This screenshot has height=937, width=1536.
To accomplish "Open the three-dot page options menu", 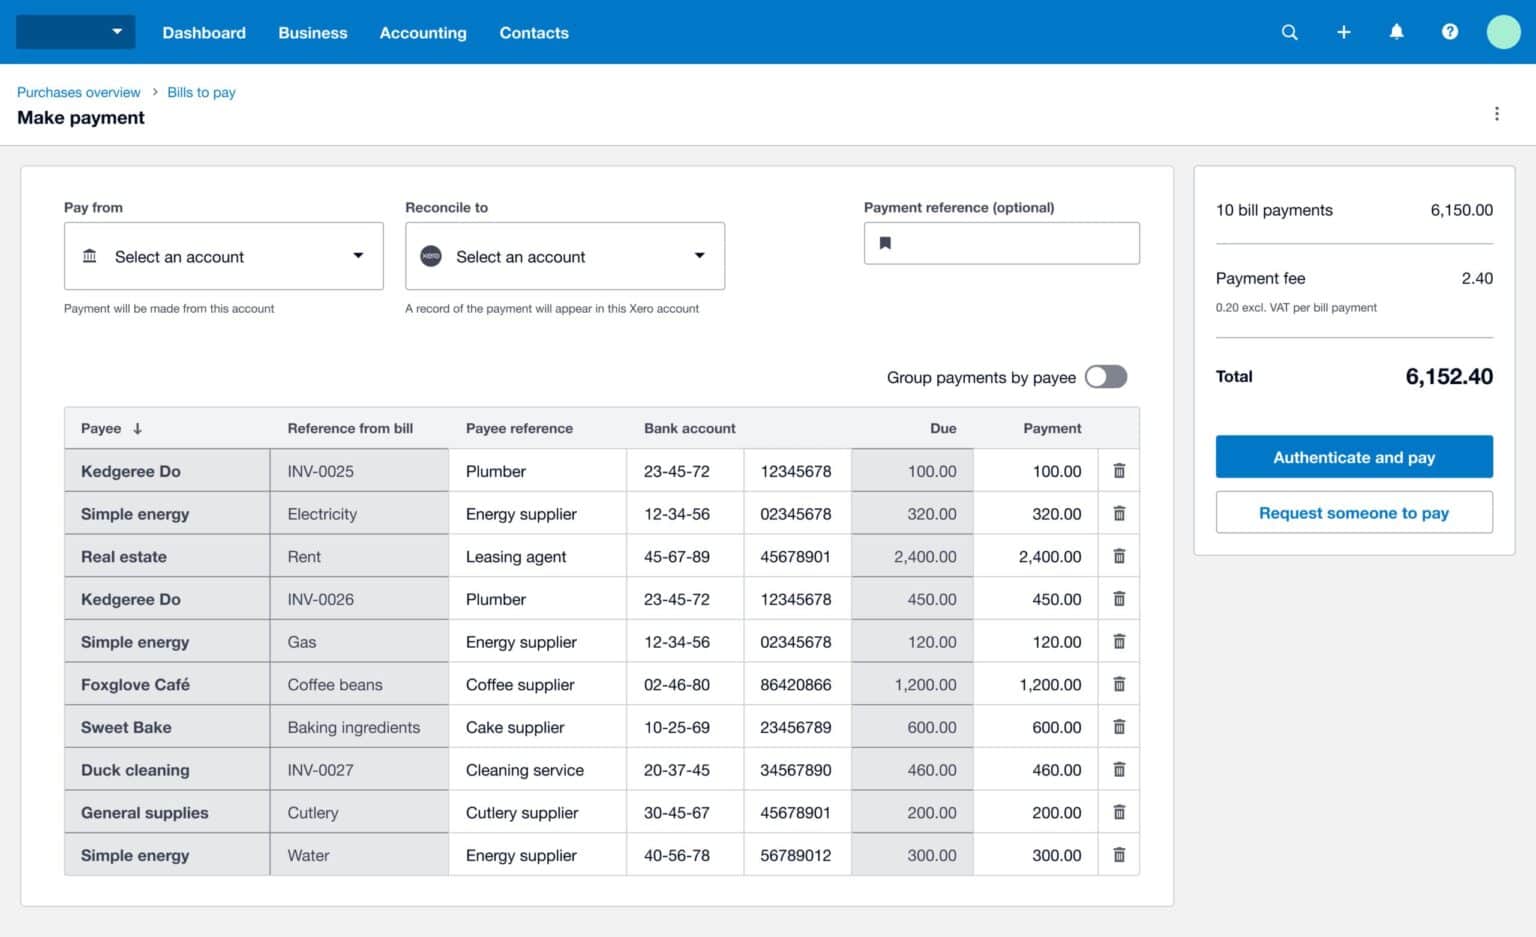I will coord(1496,114).
